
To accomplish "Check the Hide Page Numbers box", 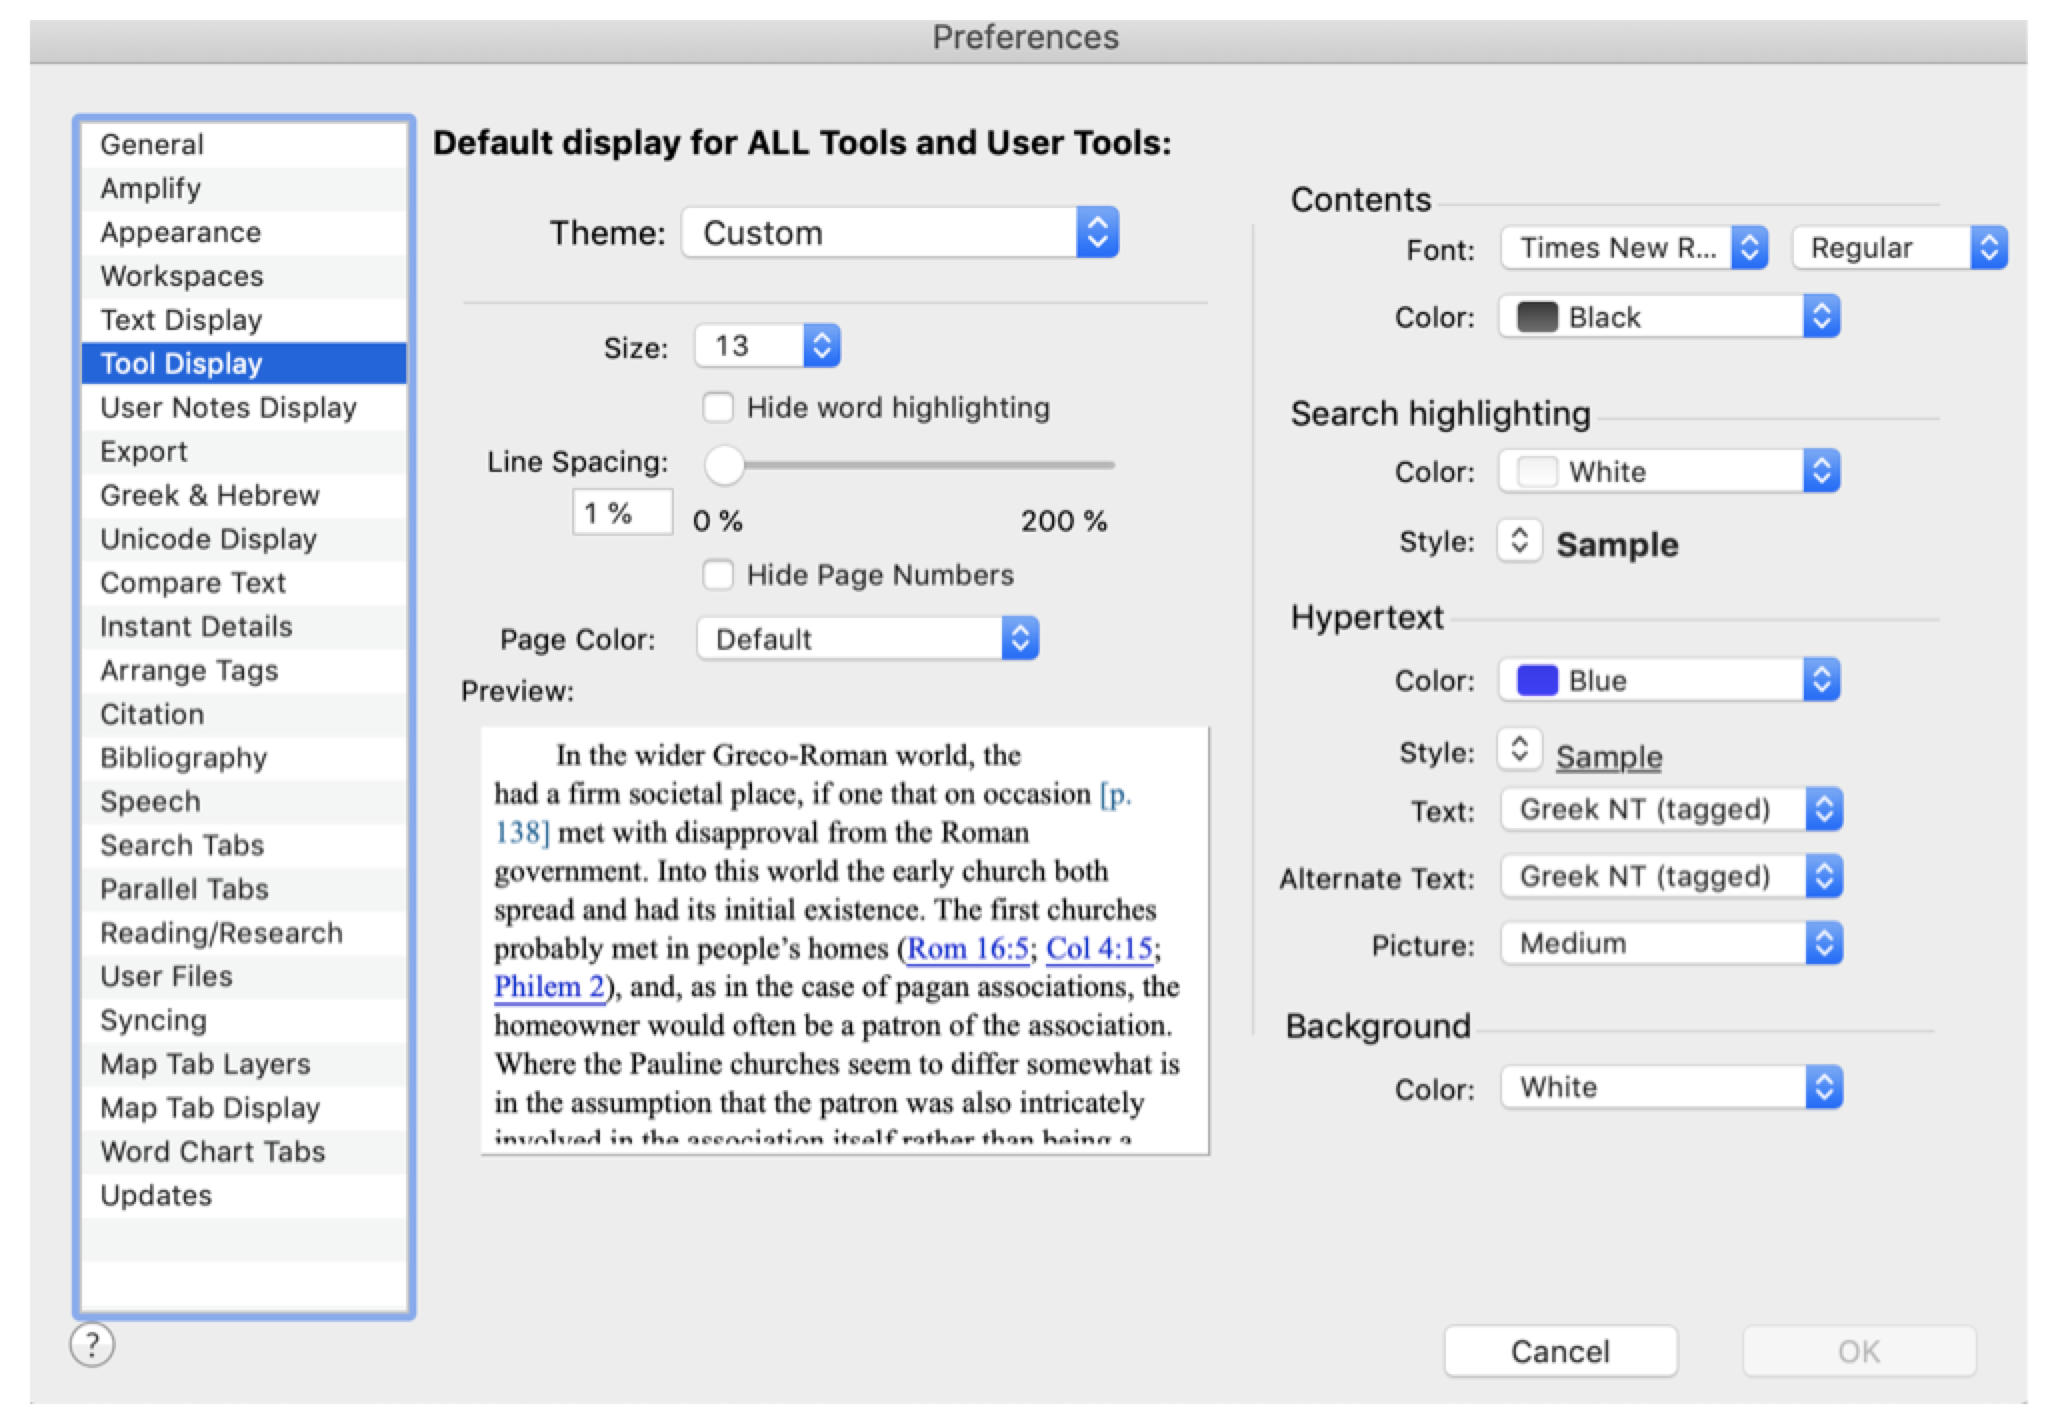I will pos(718,575).
